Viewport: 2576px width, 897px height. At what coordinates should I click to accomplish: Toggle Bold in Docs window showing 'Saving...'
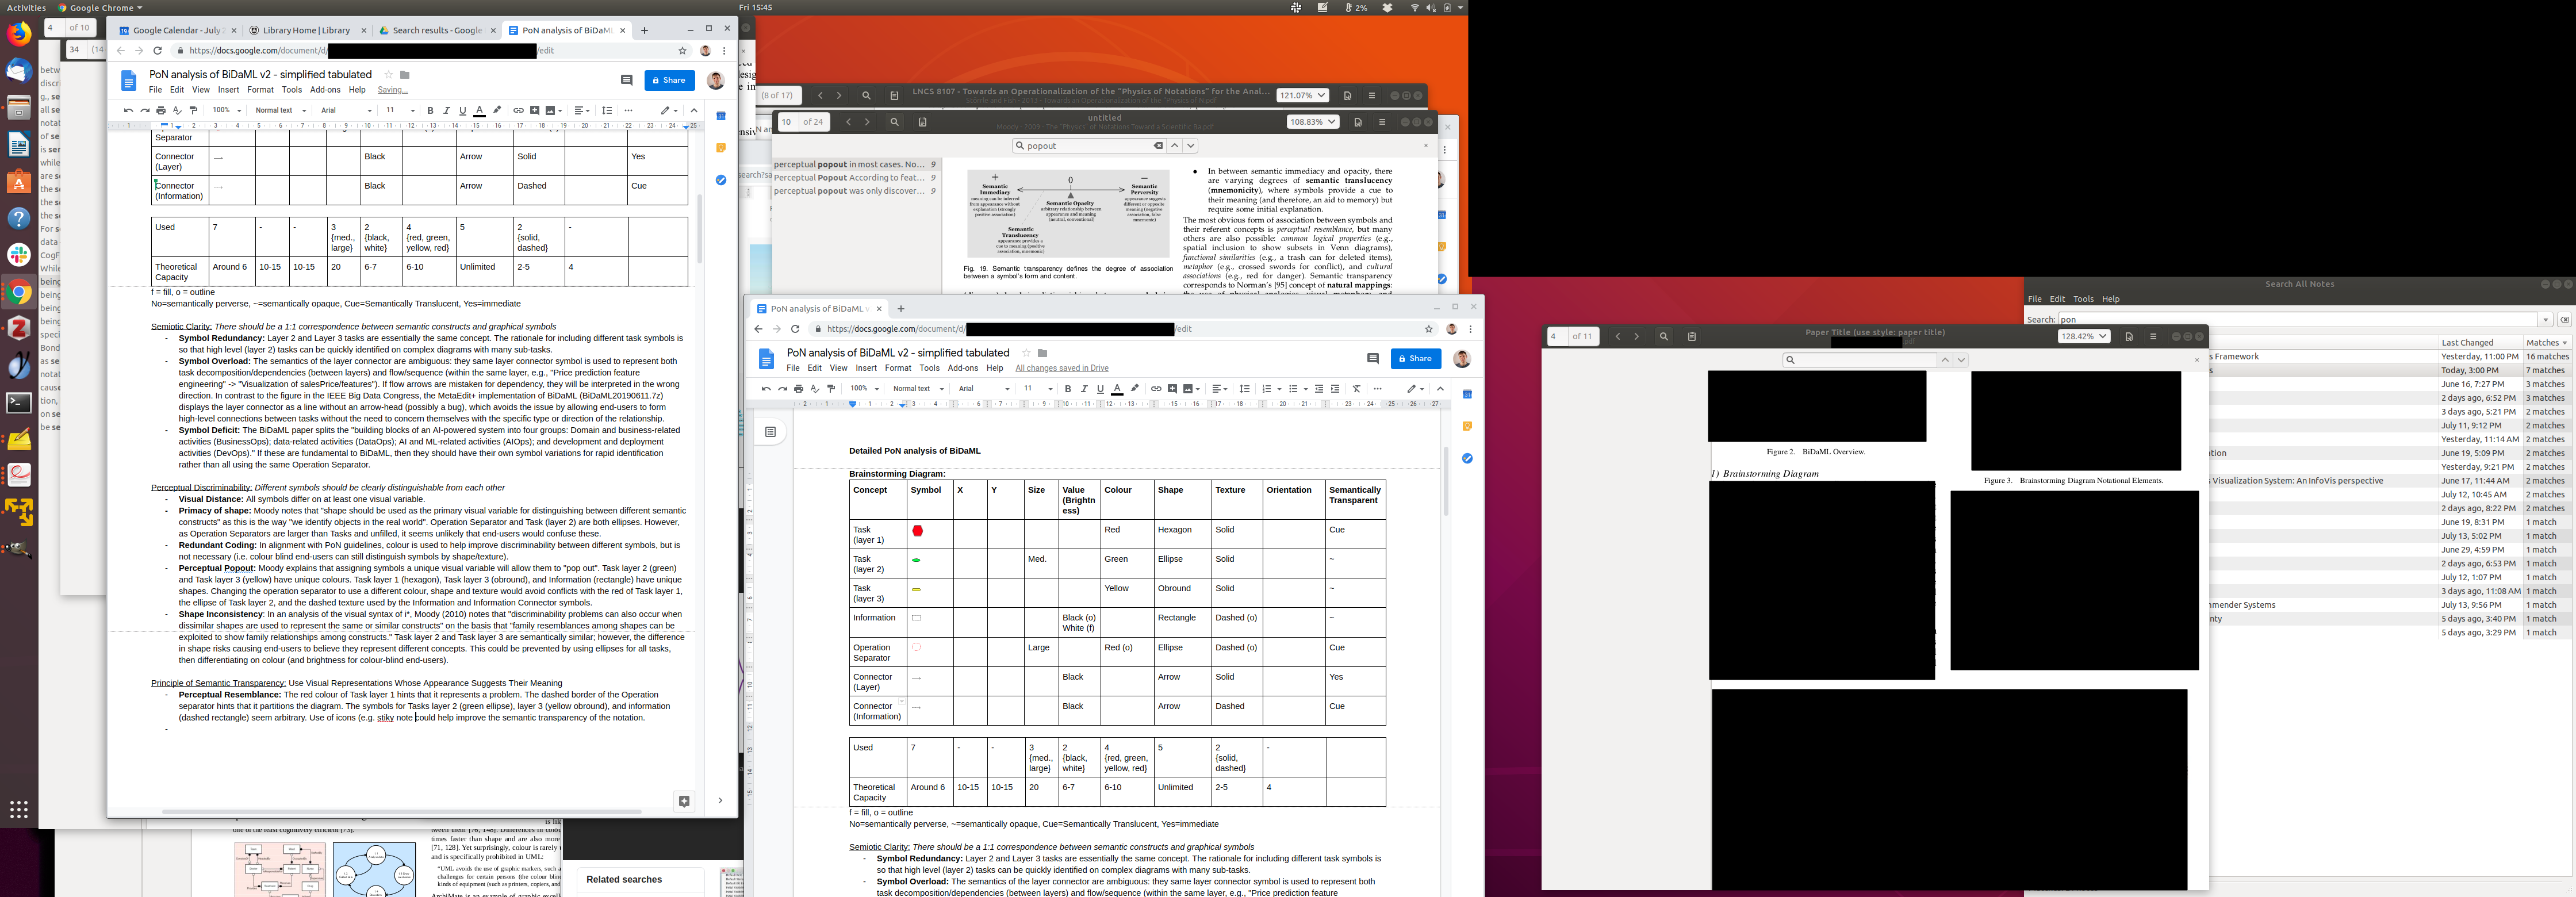coord(430,110)
